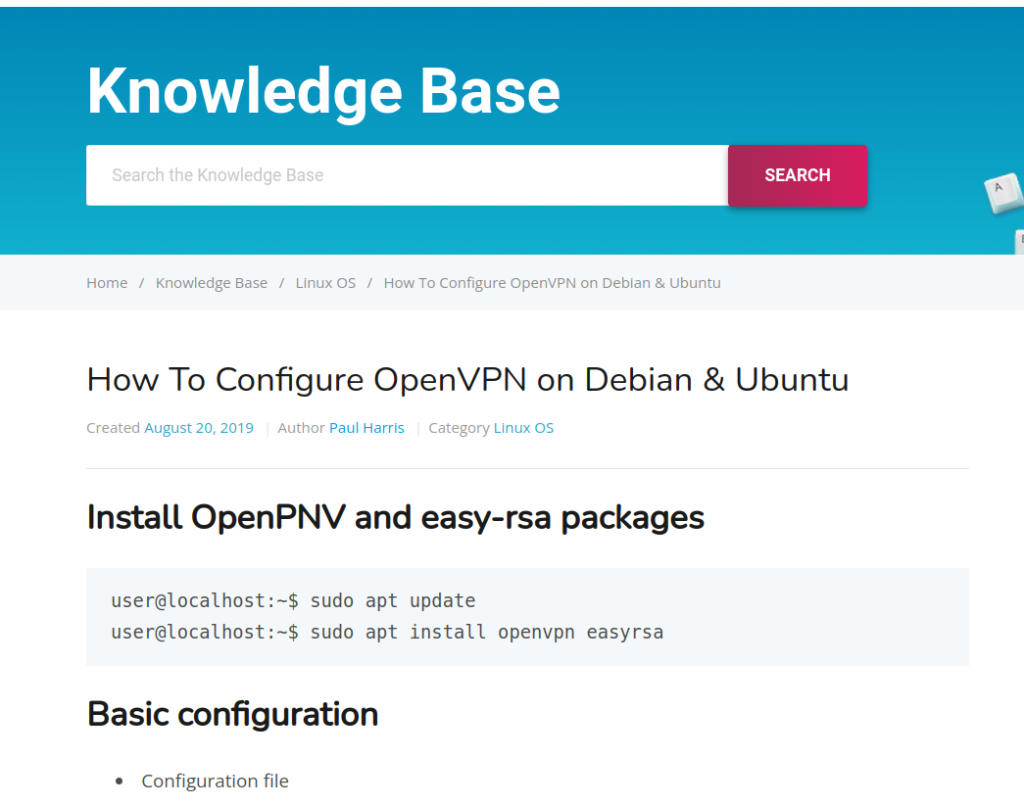This screenshot has width=1024, height=806.
Task: Click the floating keyboard key 'A' graphic
Action: tap(1002, 192)
